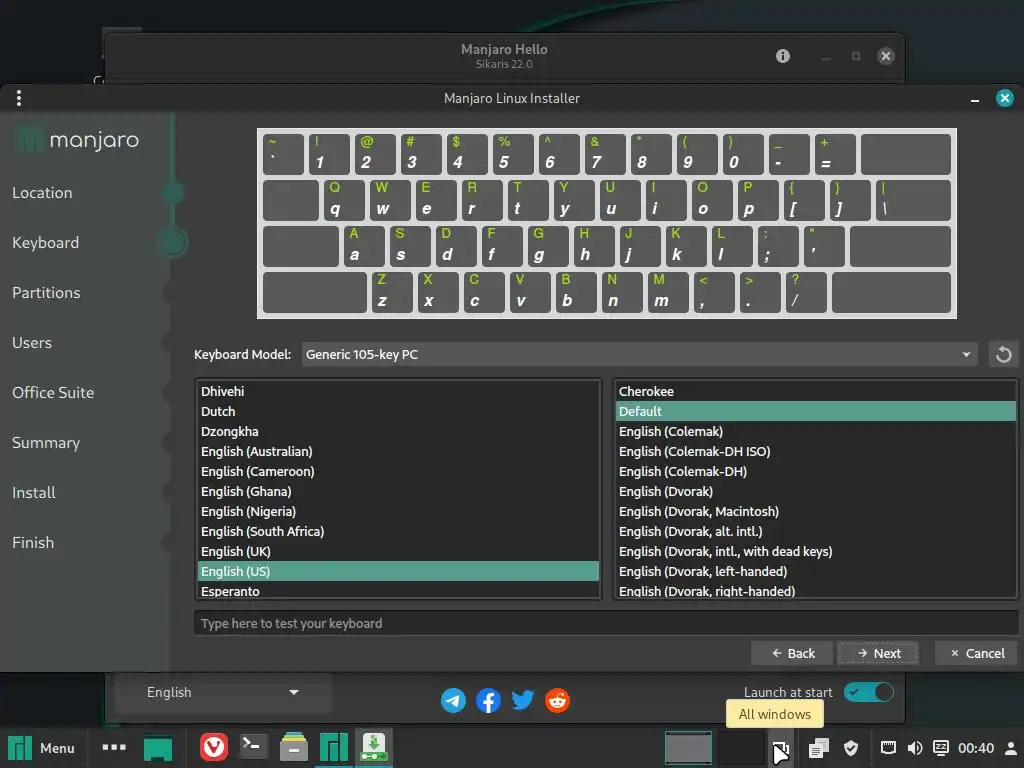1024x768 pixels.
Task: Open the Telegram link in Manjaro Hello
Action: click(x=453, y=701)
